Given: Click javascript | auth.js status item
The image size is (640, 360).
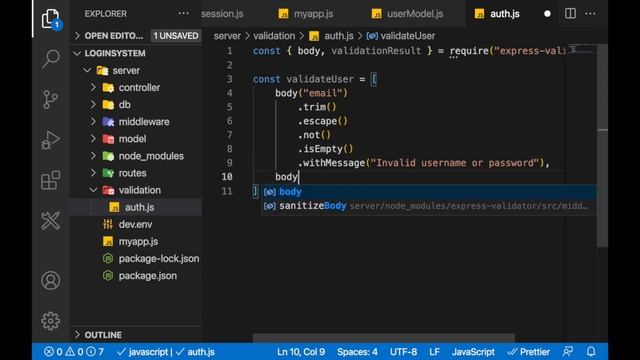Looking at the screenshot, I should (166, 351).
